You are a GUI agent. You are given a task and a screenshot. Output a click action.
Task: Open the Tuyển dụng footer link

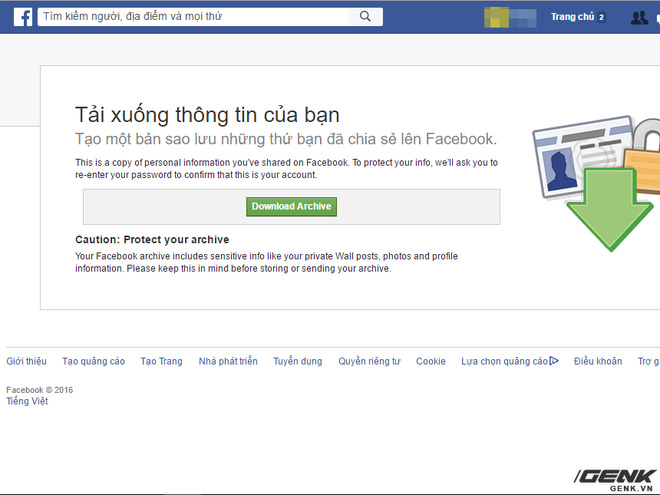(x=298, y=361)
